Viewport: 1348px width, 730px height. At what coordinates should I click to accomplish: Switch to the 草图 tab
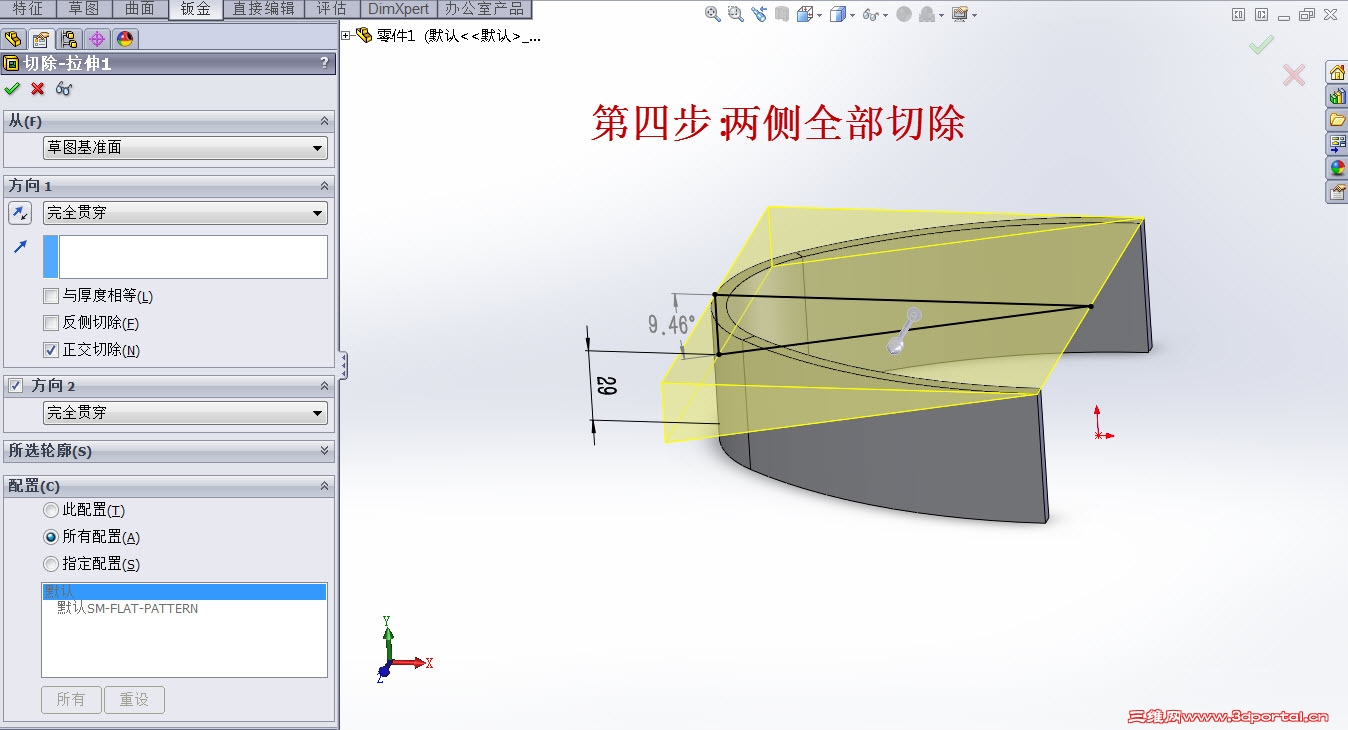coord(84,9)
